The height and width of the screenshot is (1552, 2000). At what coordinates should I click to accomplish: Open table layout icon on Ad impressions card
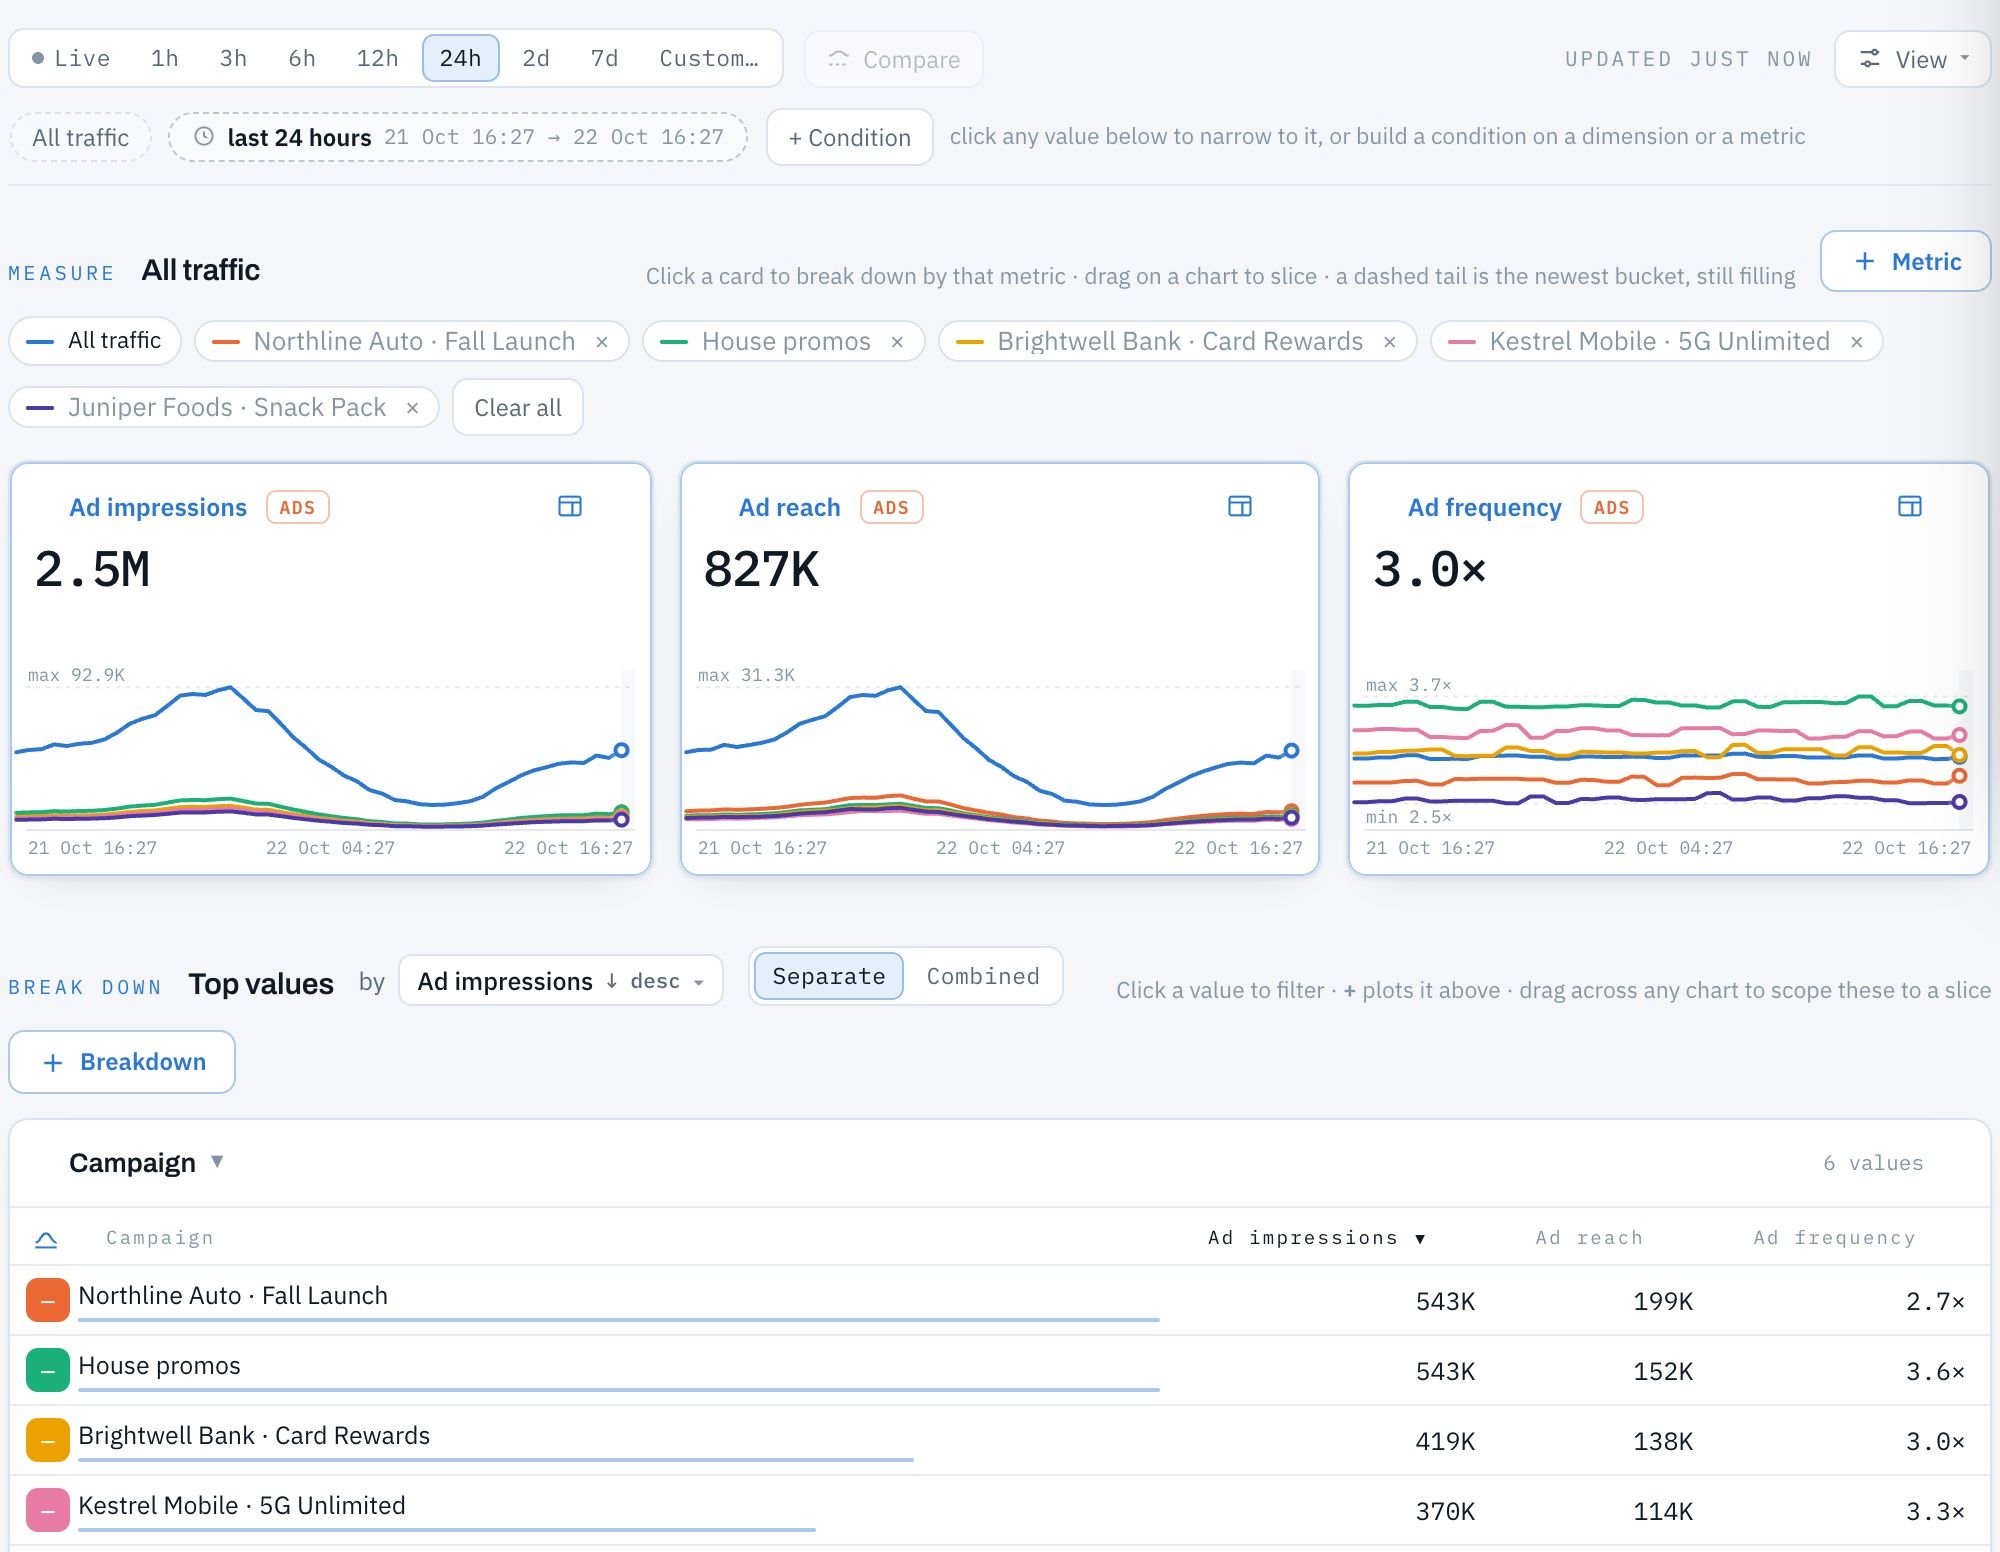[570, 506]
